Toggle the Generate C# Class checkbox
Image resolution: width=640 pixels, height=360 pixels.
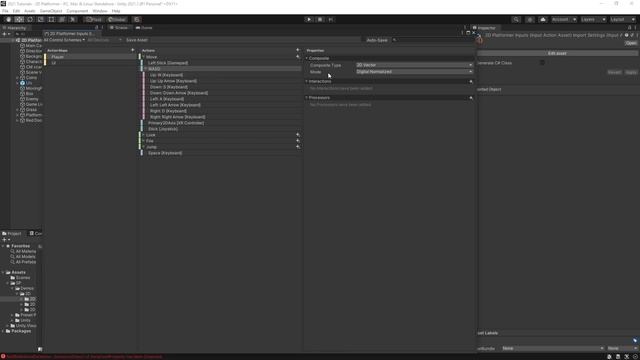[x=542, y=62]
